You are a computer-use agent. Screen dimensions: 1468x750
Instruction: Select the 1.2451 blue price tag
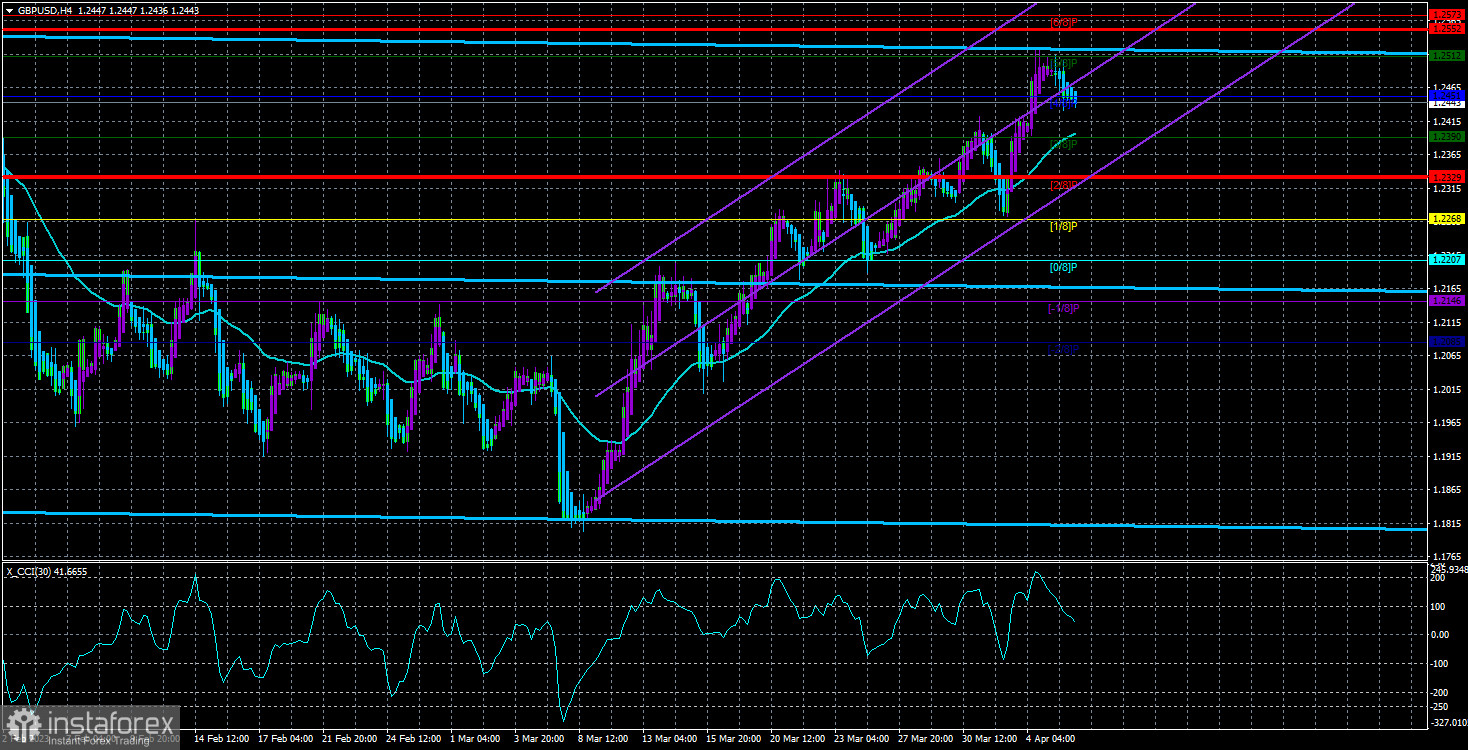click(1447, 95)
